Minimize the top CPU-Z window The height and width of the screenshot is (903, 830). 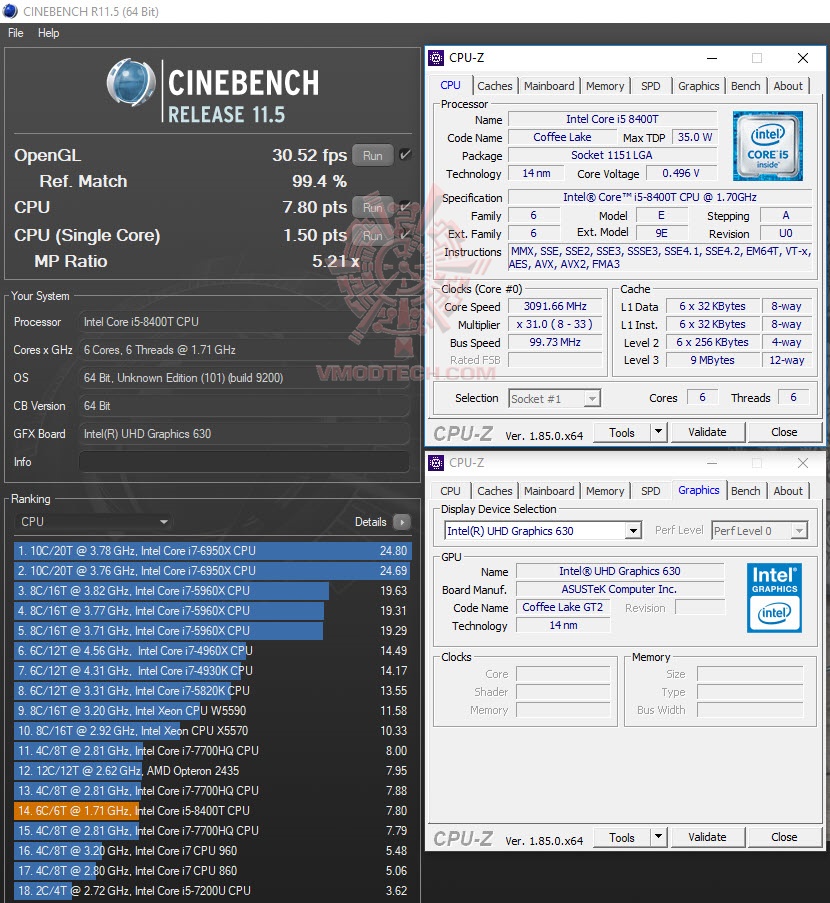(712, 58)
